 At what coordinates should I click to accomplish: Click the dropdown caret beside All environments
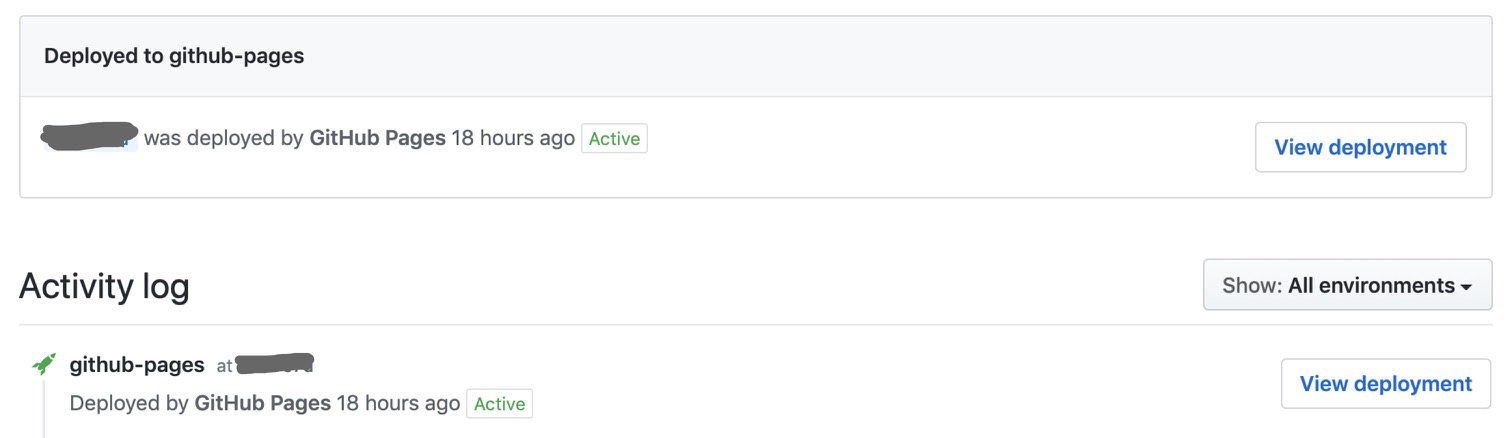(1466, 287)
